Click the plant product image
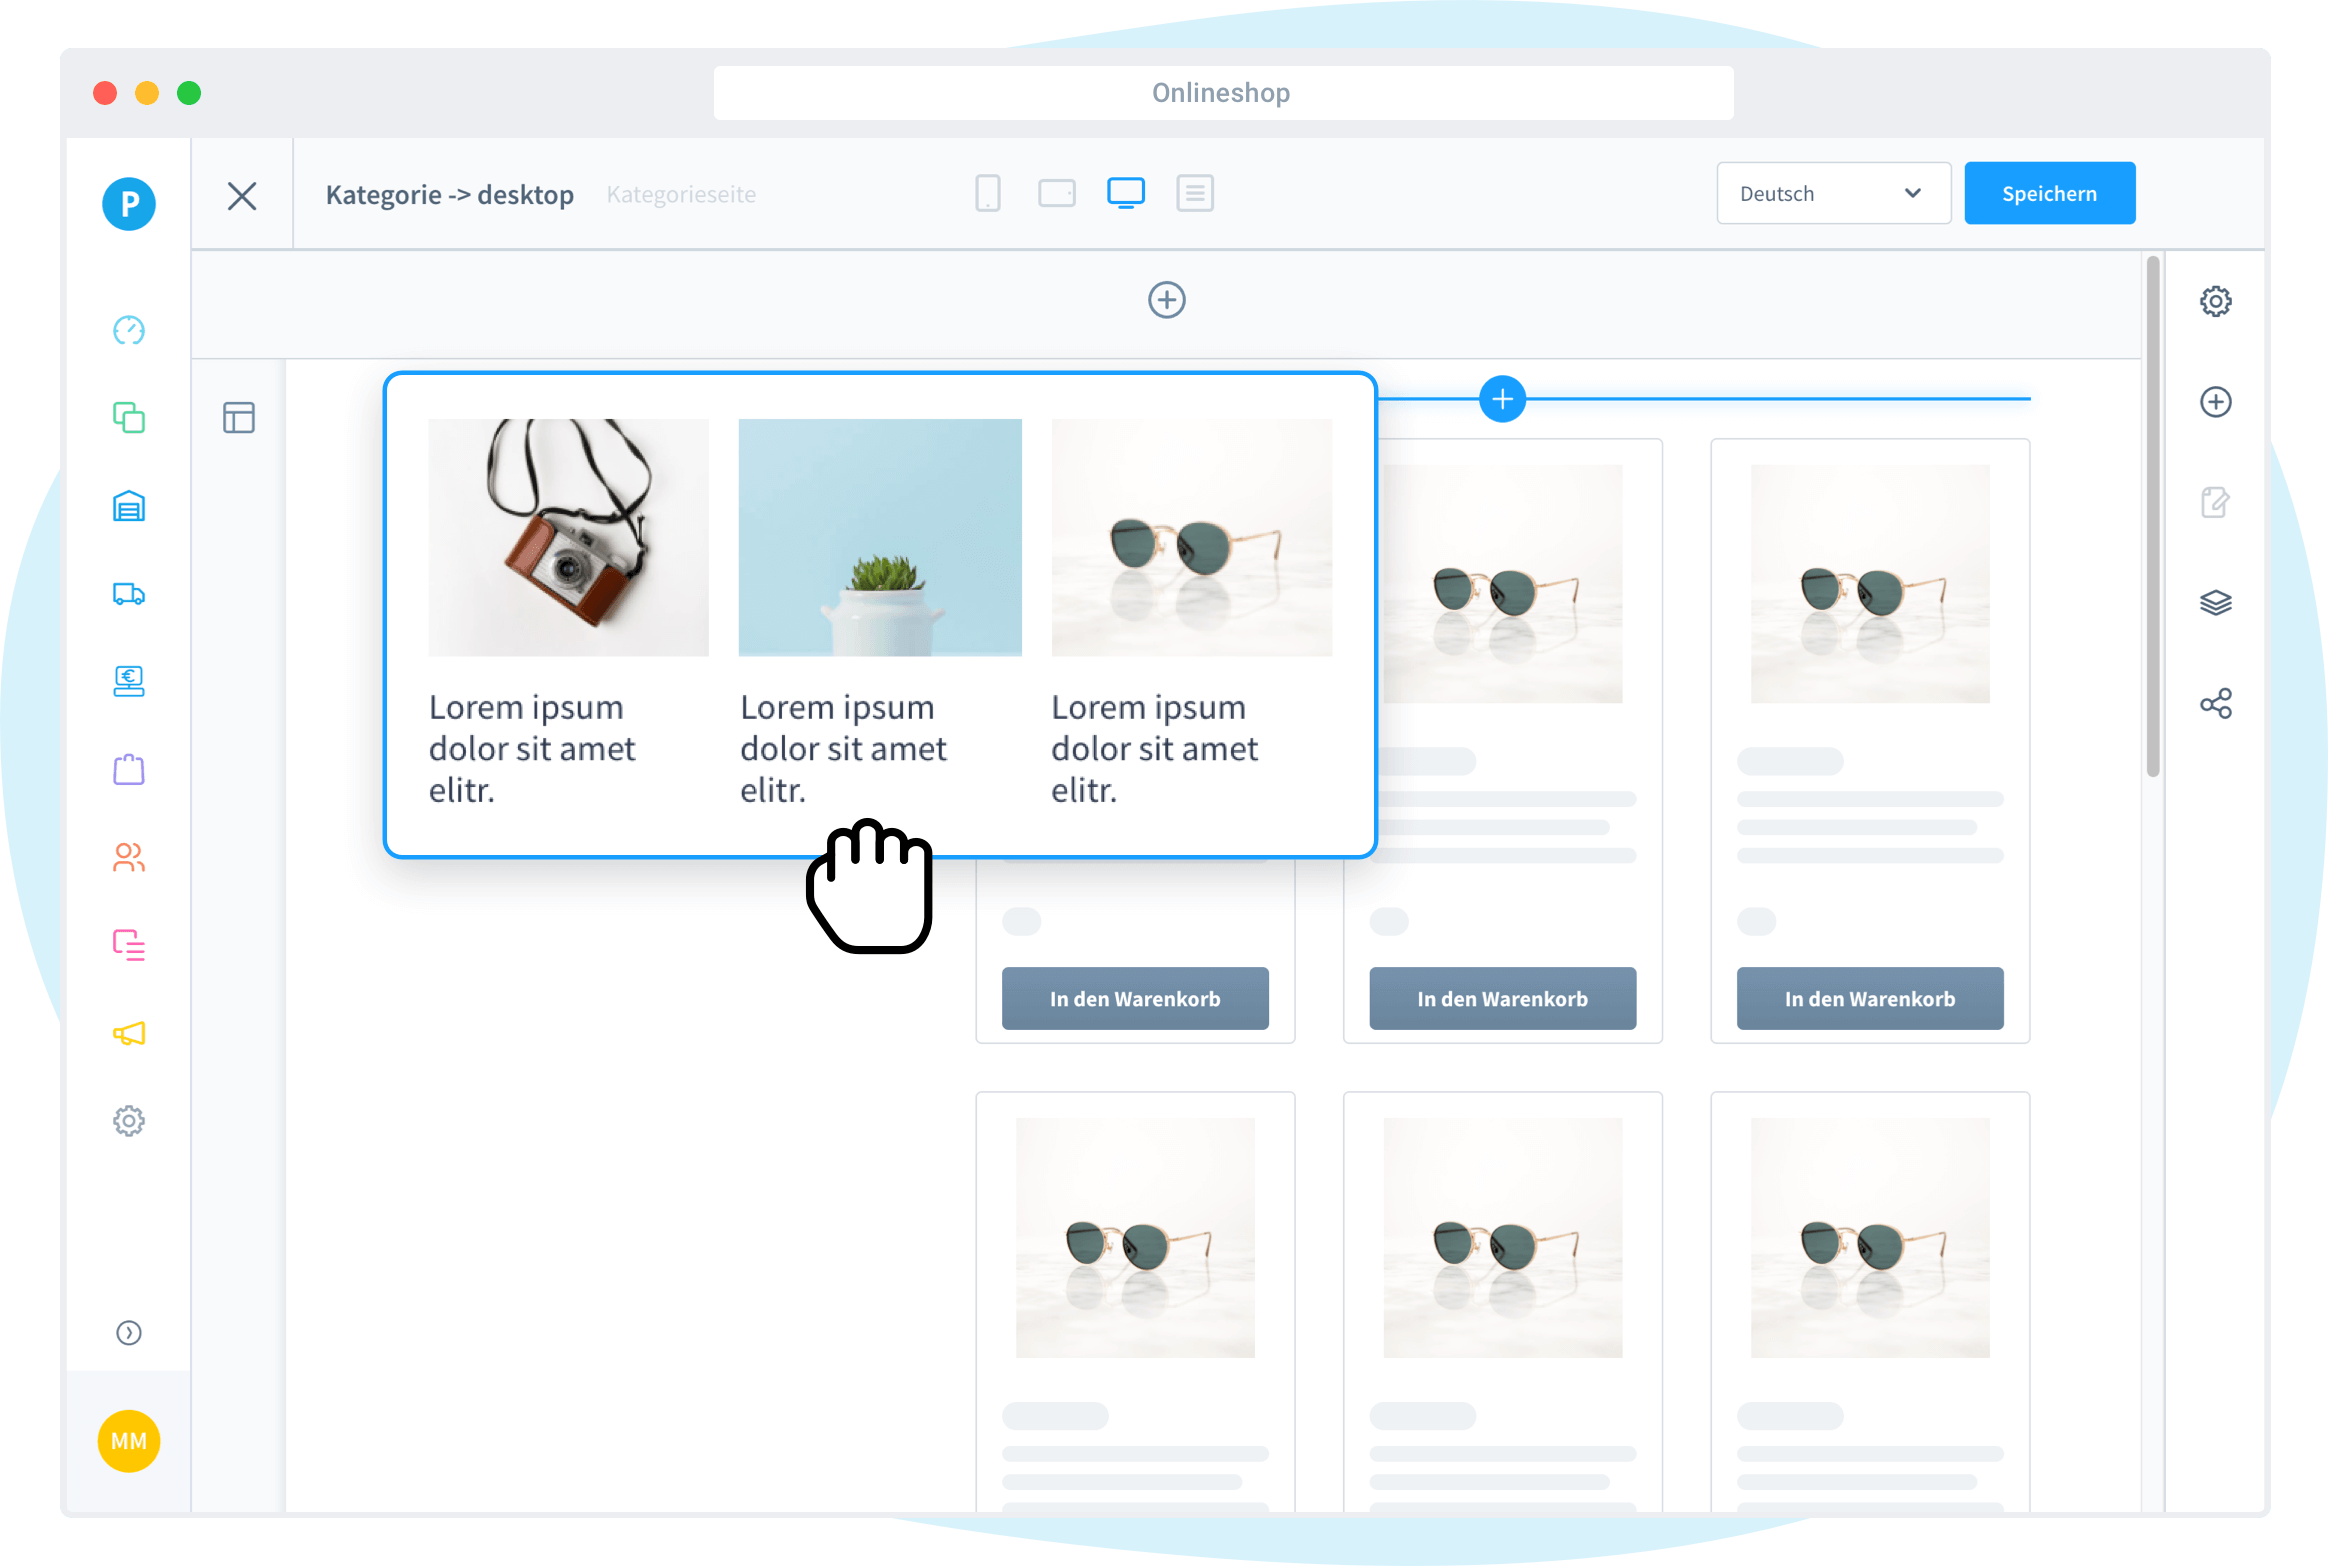This screenshot has height=1566, width=2328. point(880,537)
